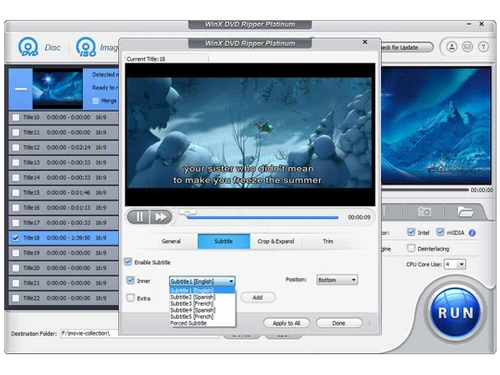Image resolution: width=500 pixels, height=375 pixels.
Task: Open the help question mark icon
Action: tap(483, 47)
